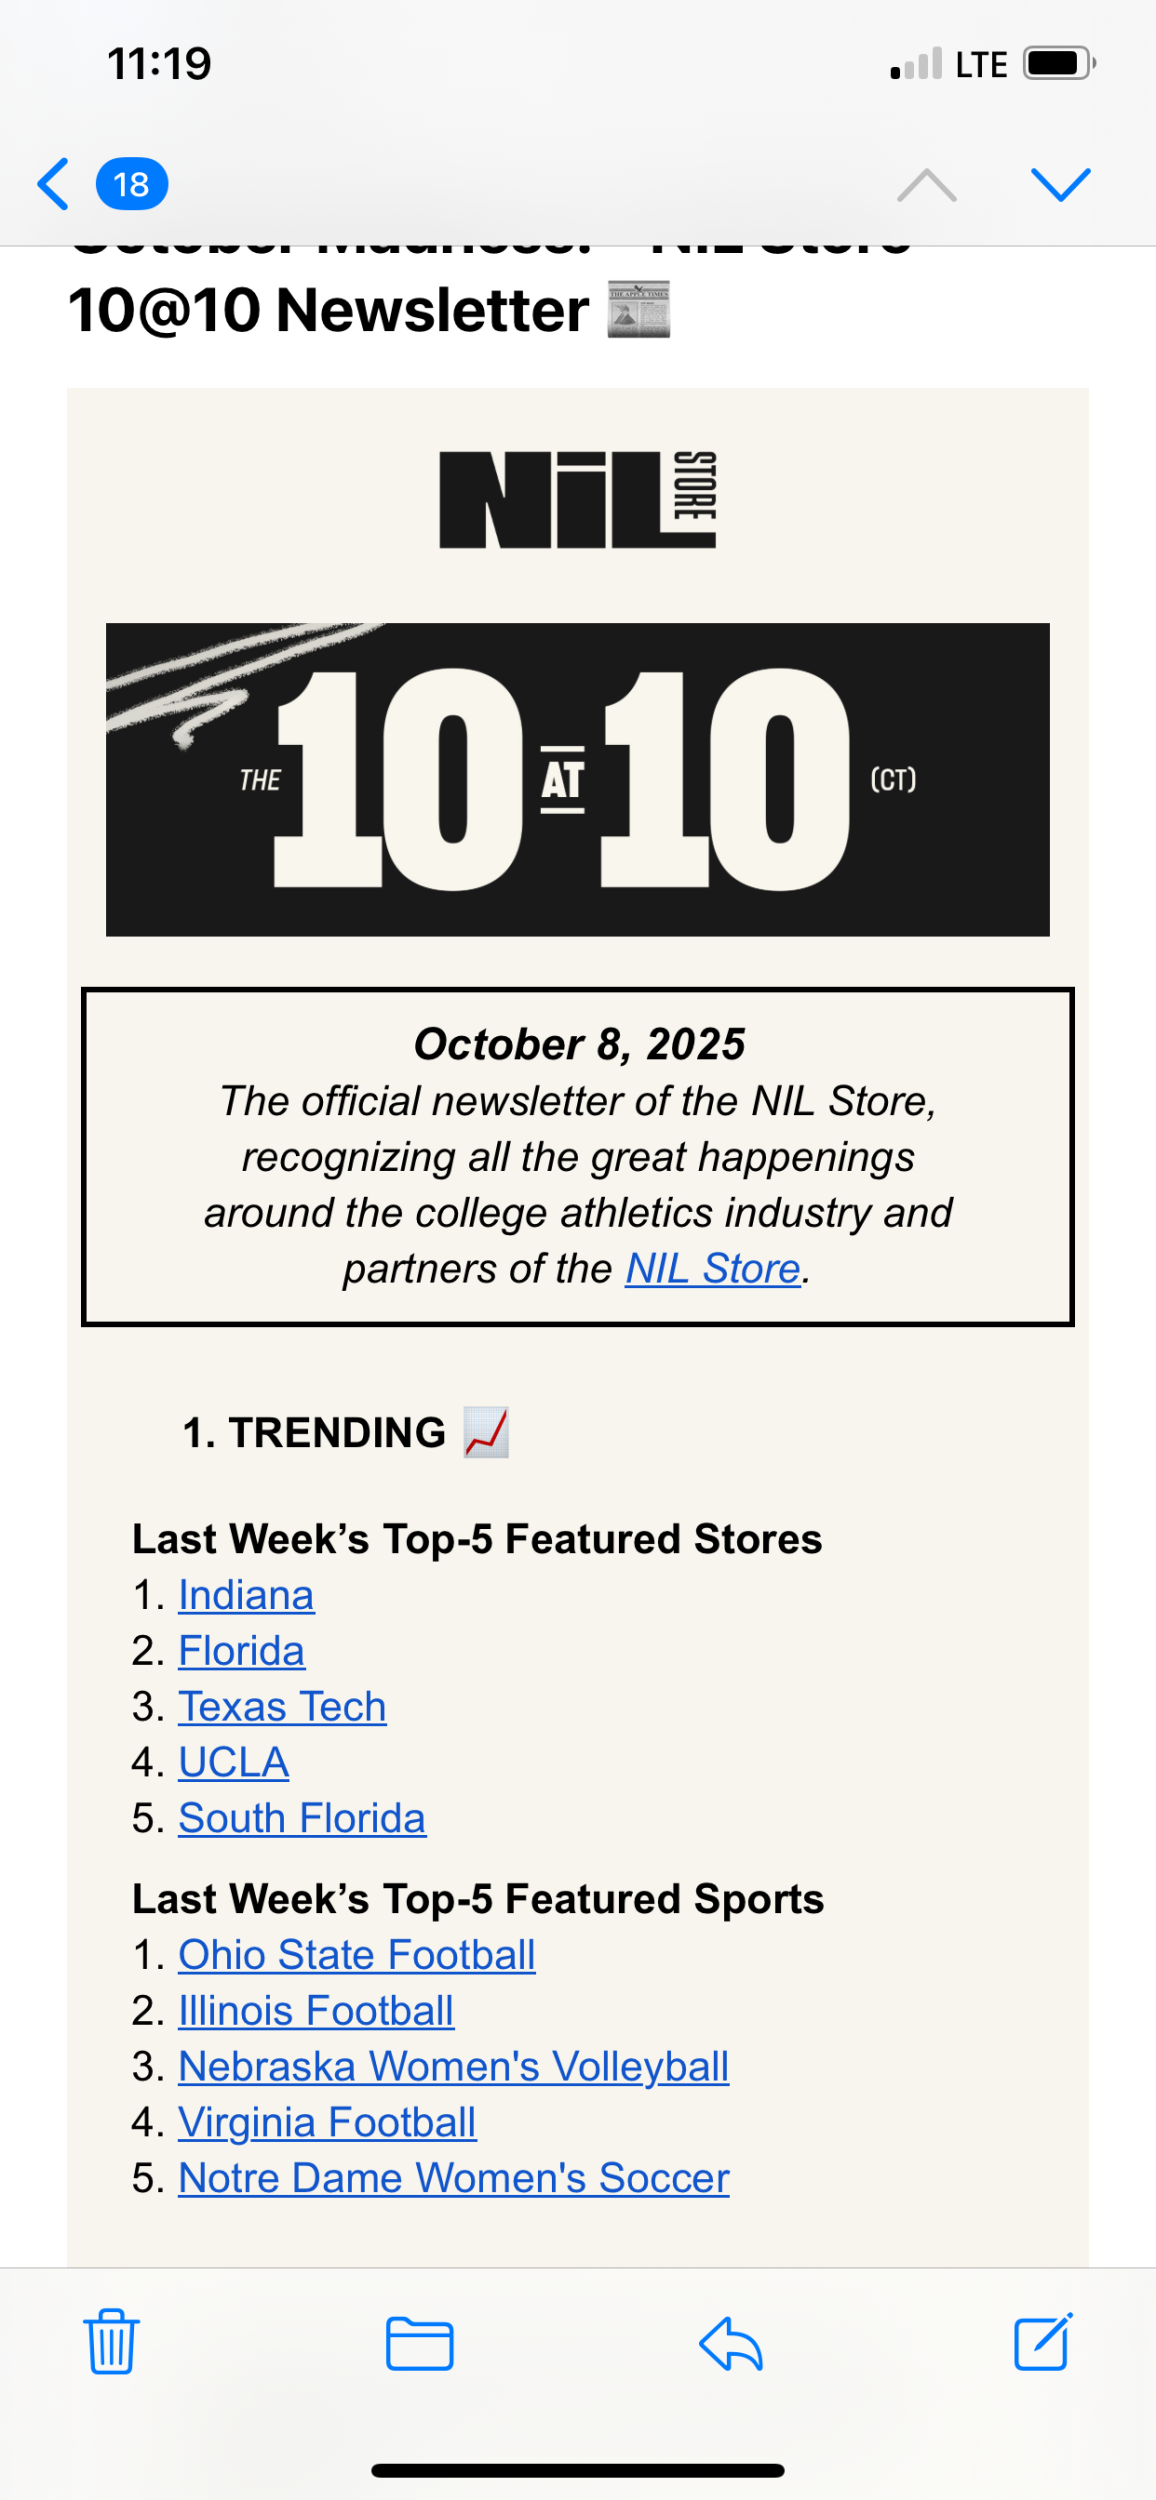Go to previous message with up chevron
Image resolution: width=1156 pixels, height=2500 pixels.
pyautogui.click(x=926, y=185)
